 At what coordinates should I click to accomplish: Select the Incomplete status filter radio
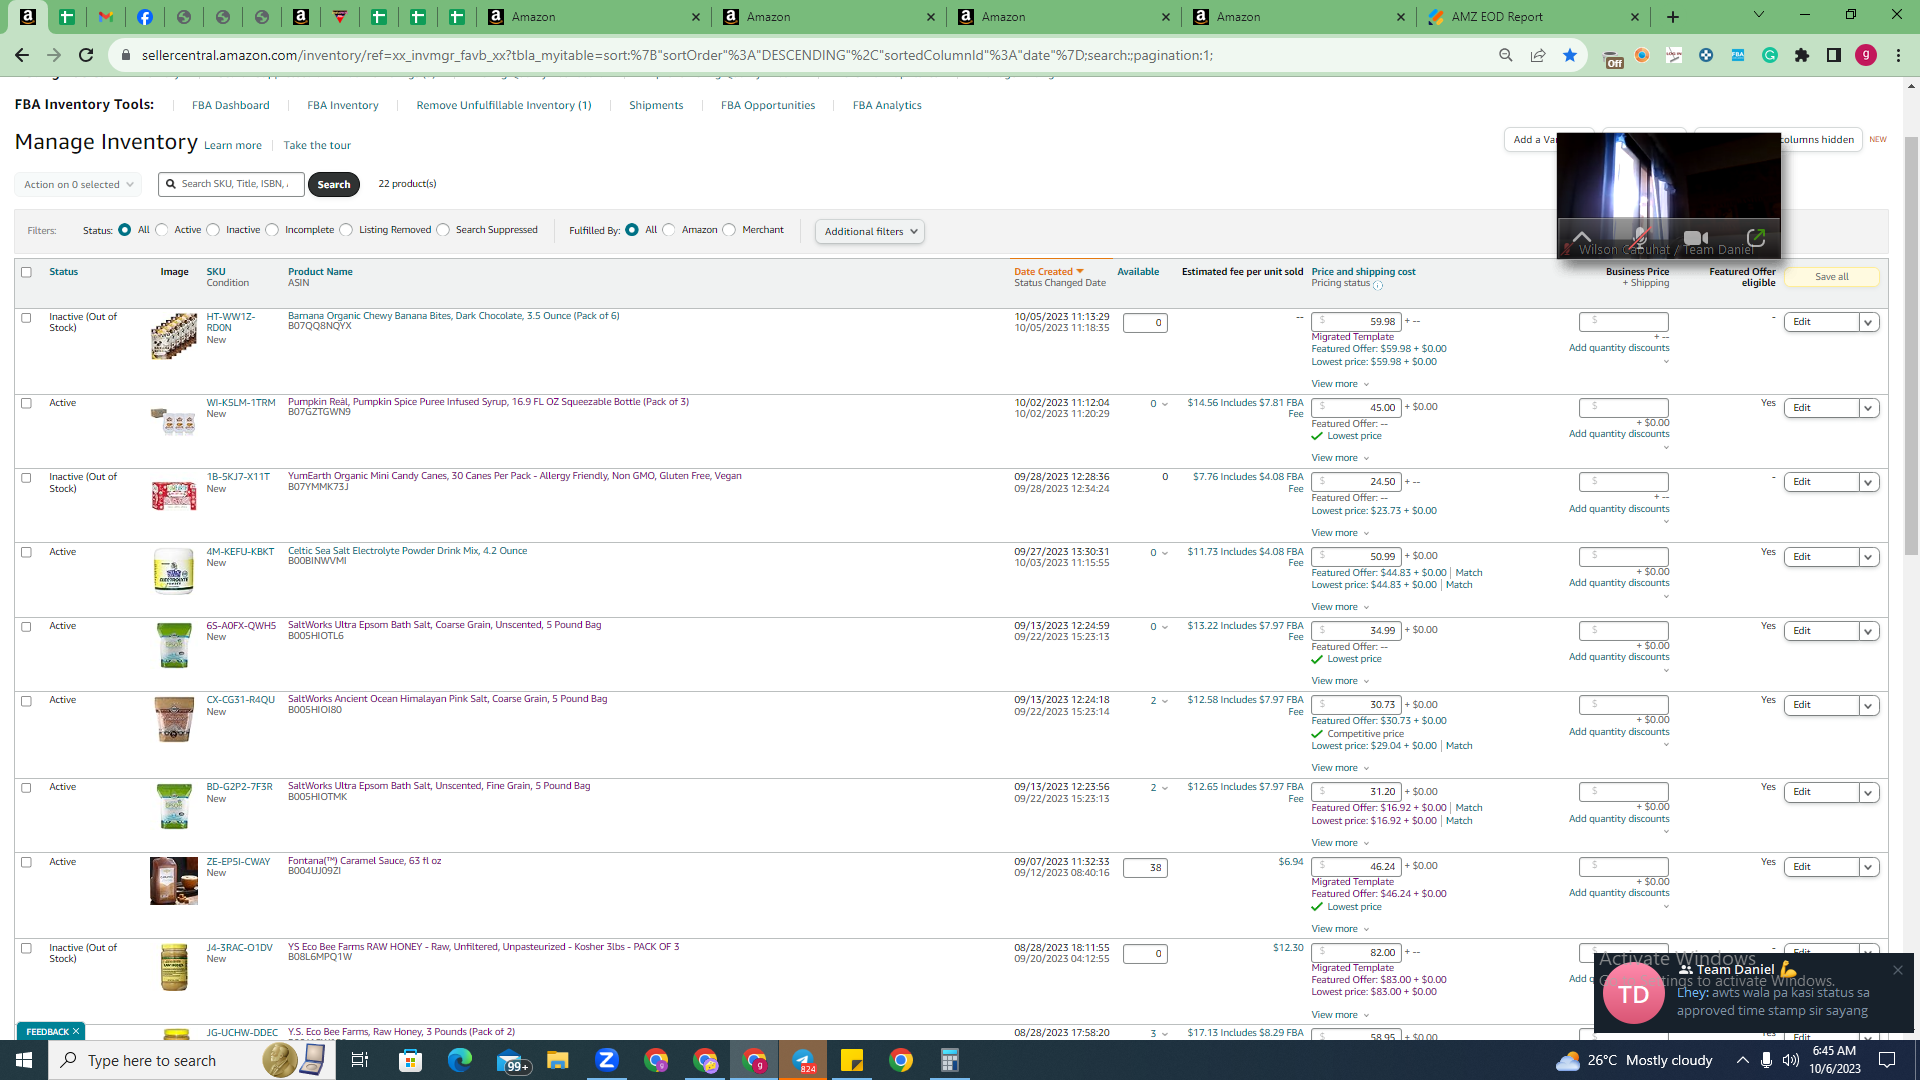pos(272,230)
